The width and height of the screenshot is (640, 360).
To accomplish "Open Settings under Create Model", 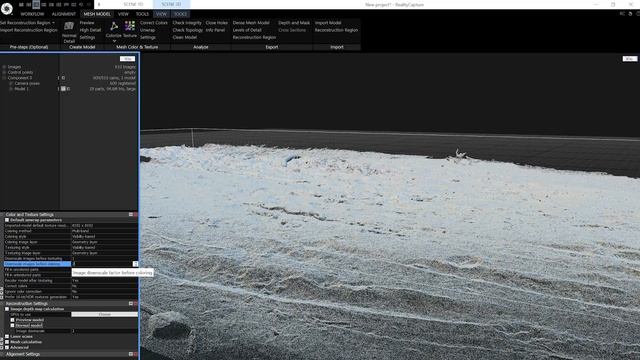I will 87,38.
